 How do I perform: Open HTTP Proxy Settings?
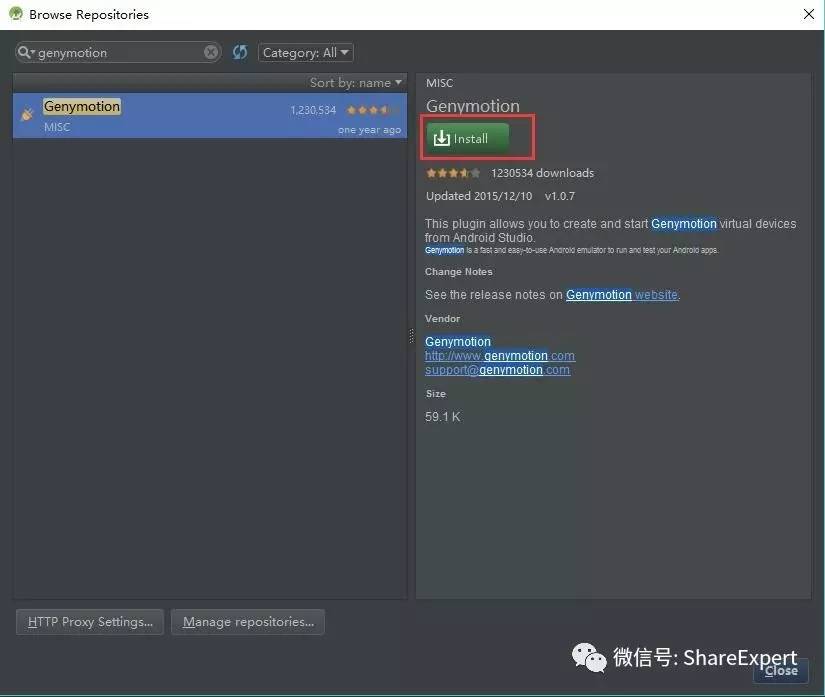point(90,622)
